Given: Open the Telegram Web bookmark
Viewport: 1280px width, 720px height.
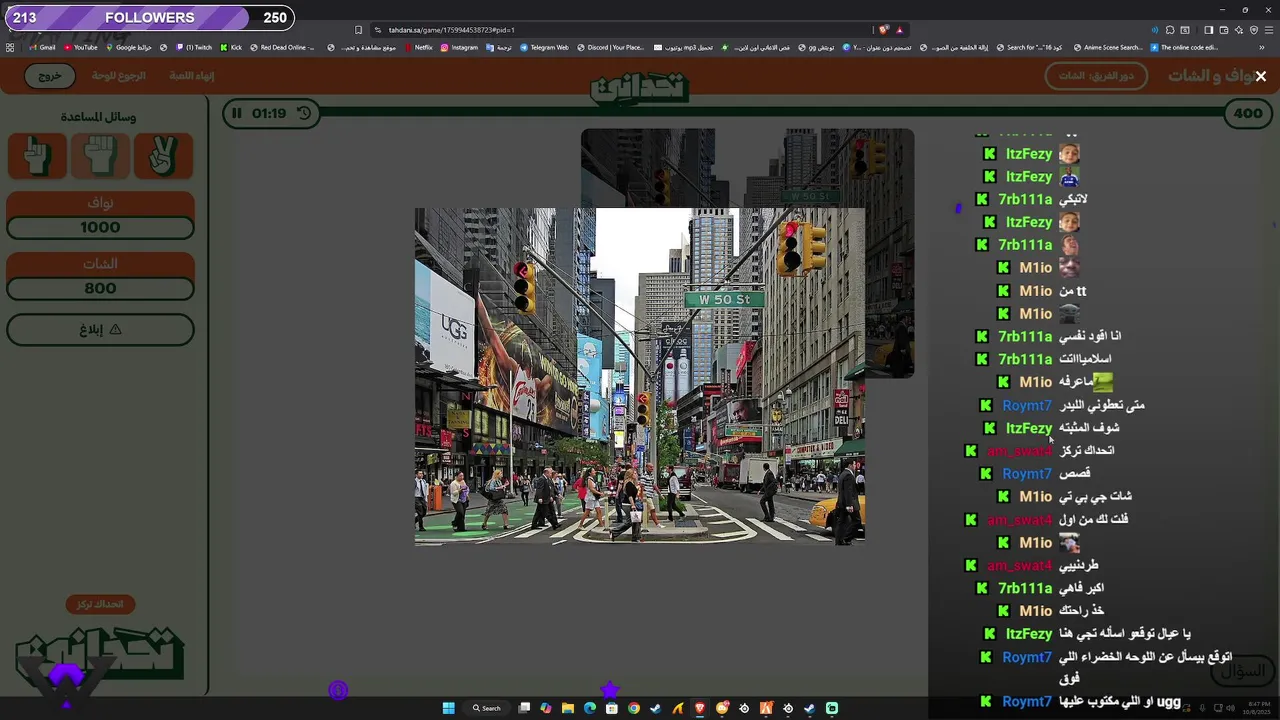Looking at the screenshot, I should (x=544, y=47).
